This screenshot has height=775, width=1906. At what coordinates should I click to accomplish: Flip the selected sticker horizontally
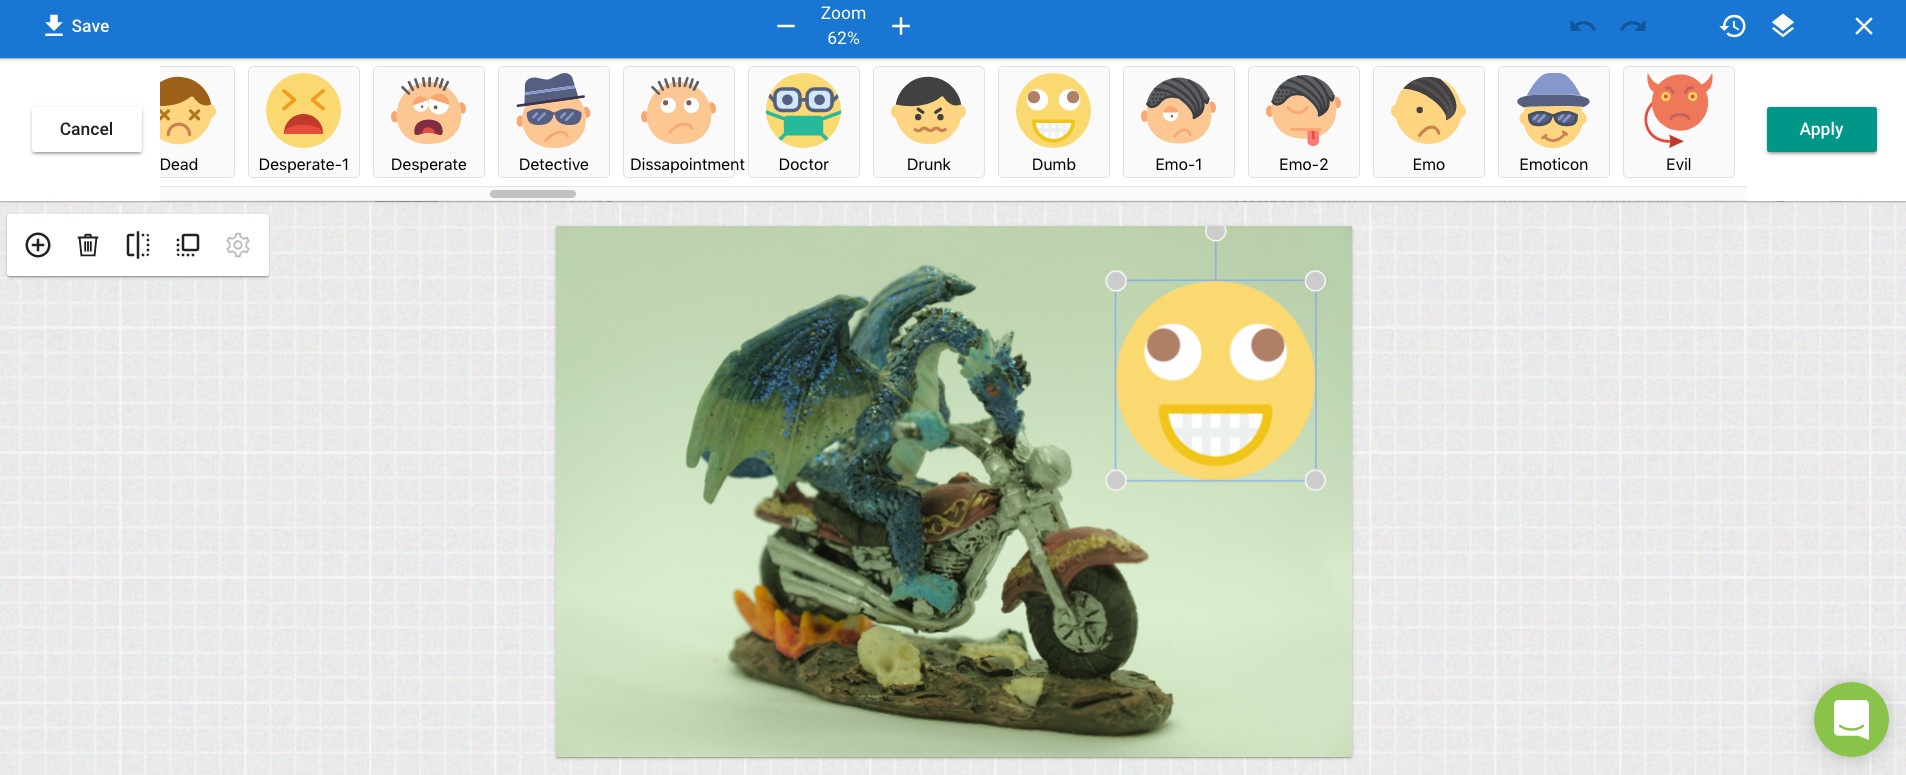coord(138,245)
